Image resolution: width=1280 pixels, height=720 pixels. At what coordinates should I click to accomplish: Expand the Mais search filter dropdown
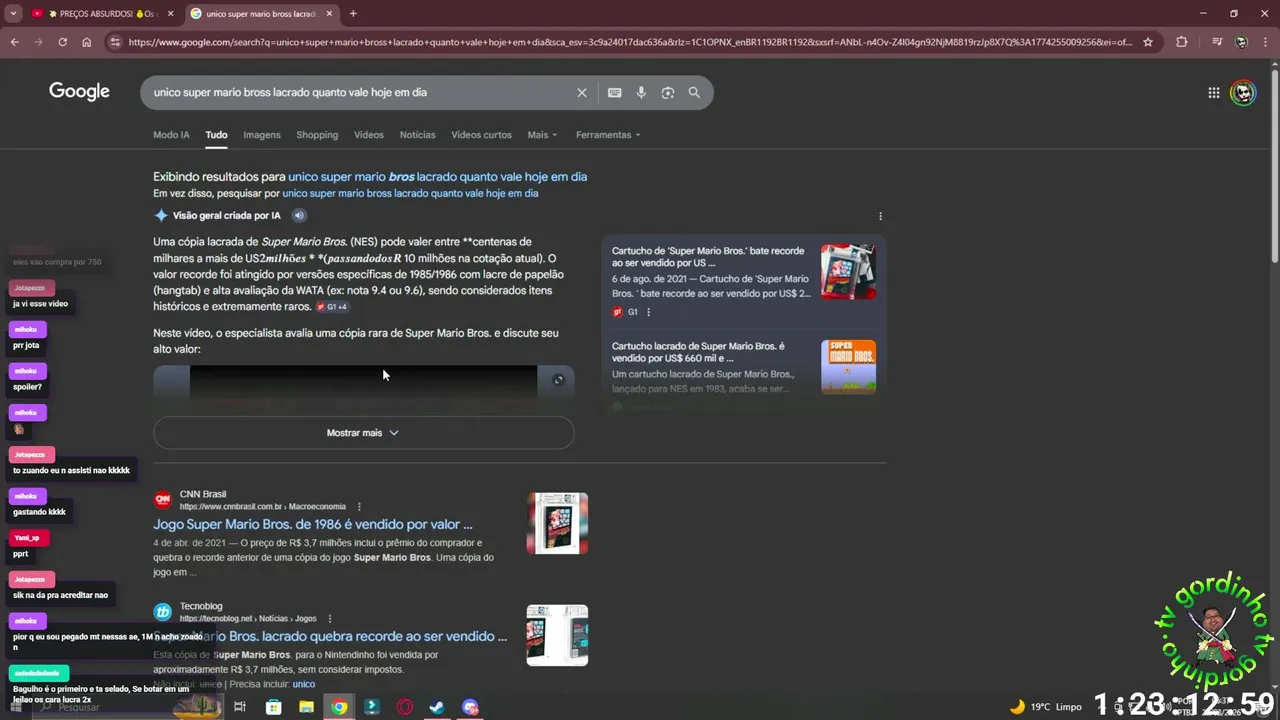[542, 135]
